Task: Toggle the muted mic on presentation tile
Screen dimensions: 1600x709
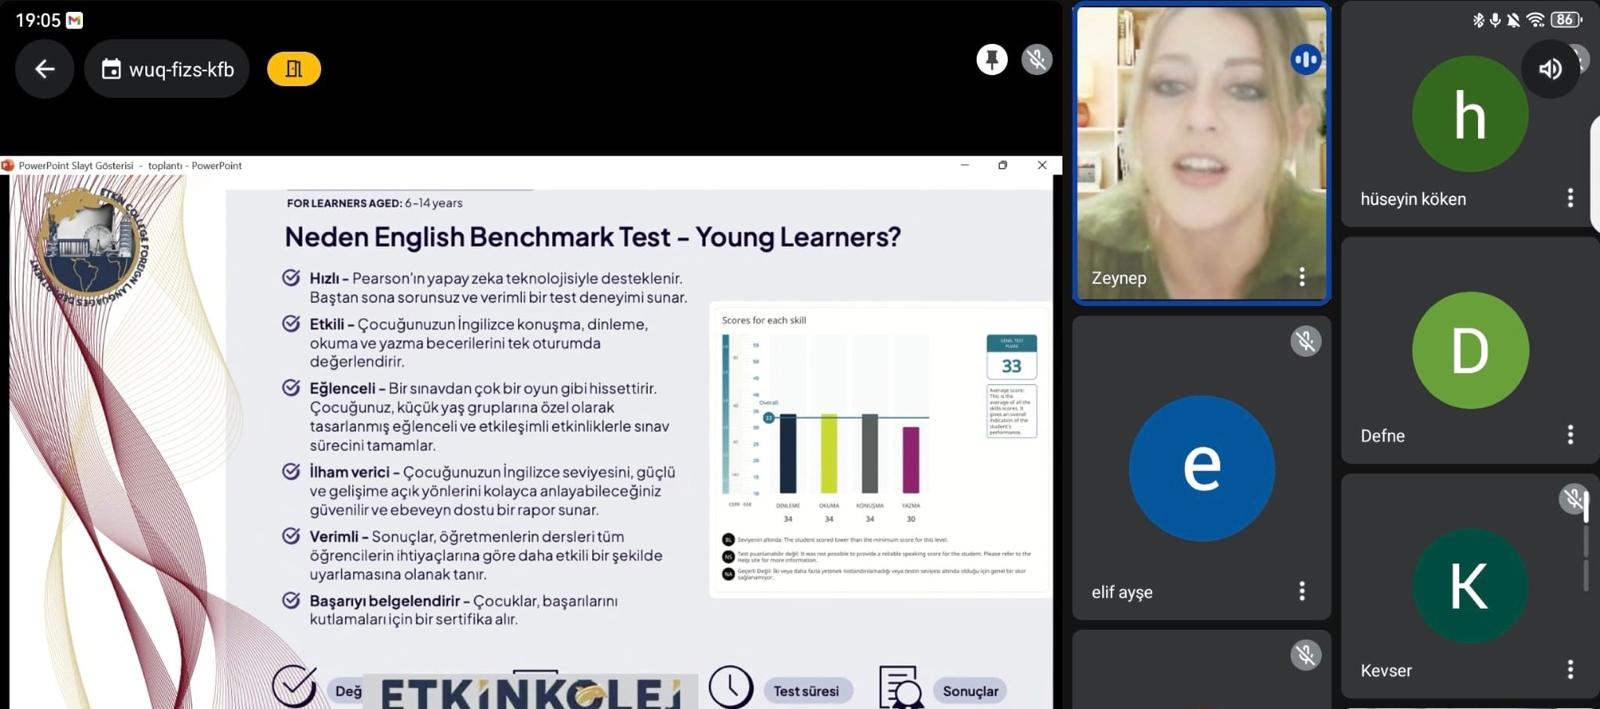Action: 1037,60
